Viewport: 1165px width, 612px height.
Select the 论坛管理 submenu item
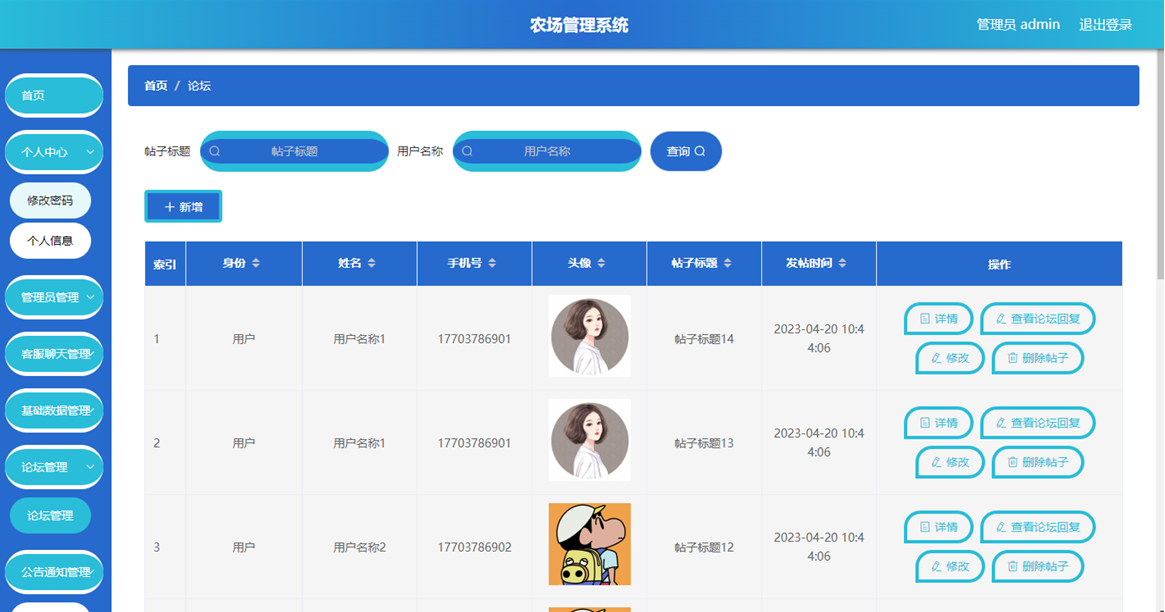[x=51, y=515]
